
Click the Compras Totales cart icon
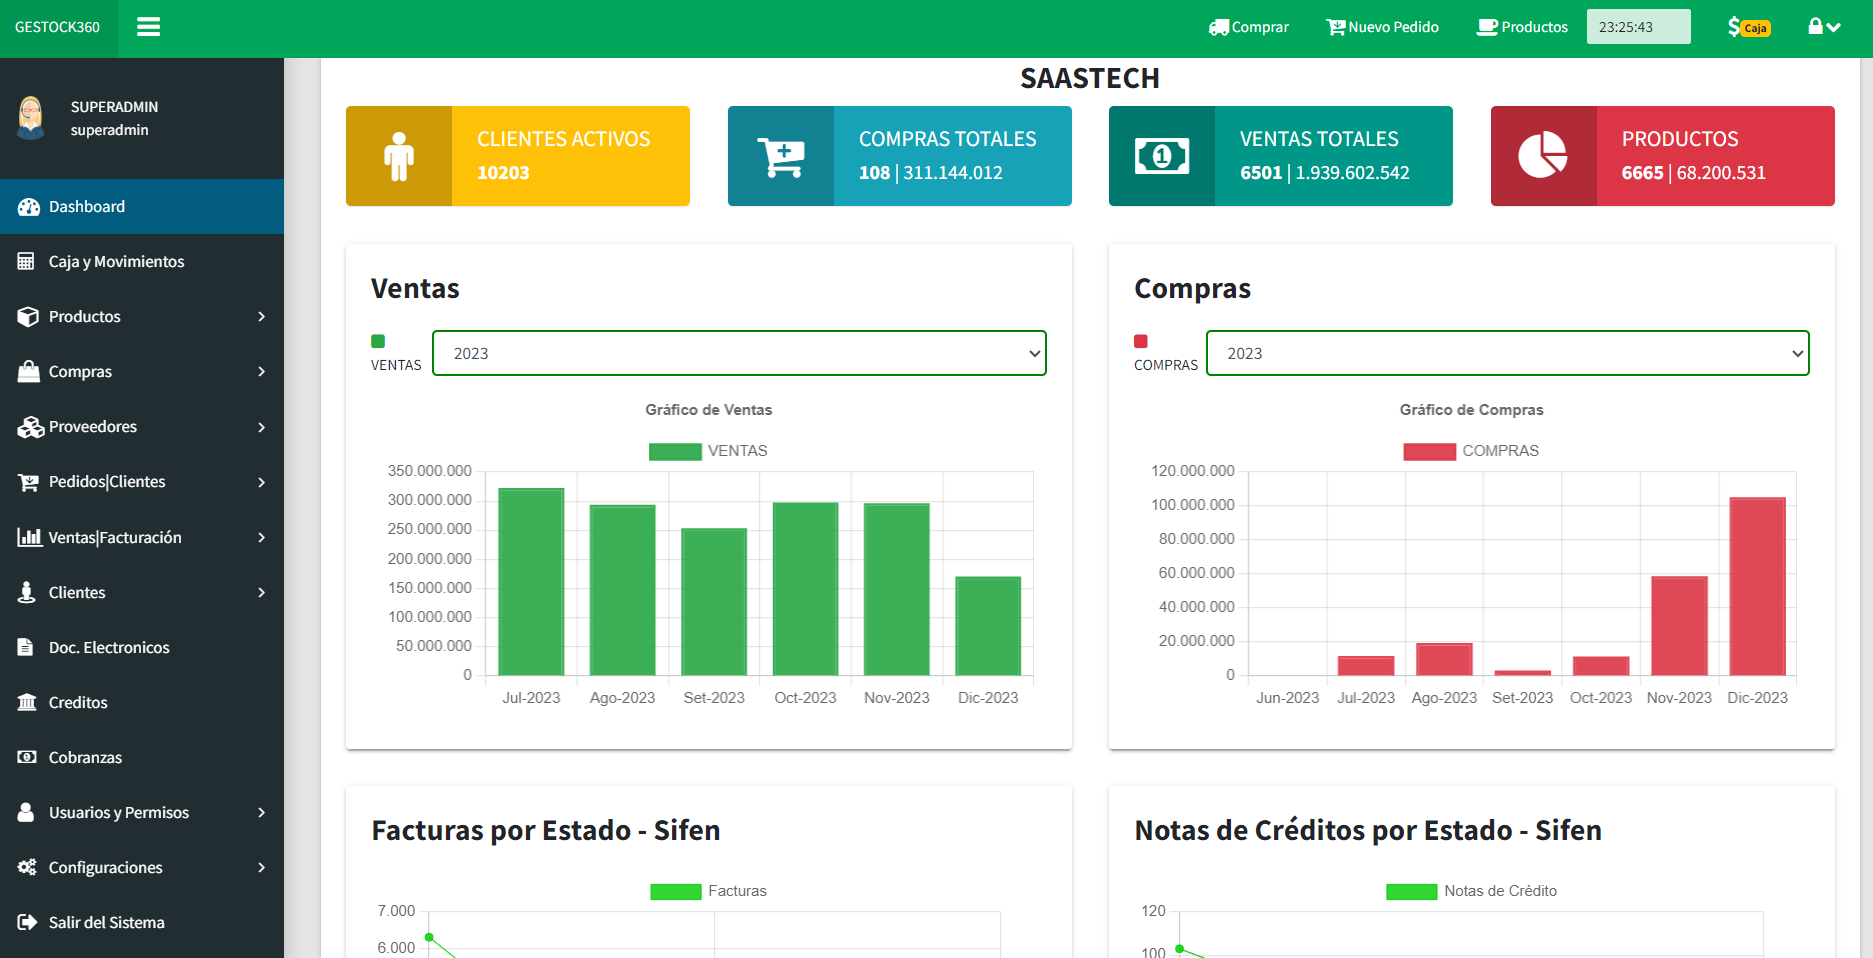780,156
